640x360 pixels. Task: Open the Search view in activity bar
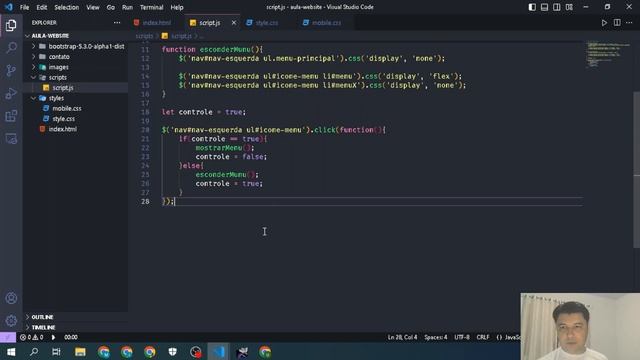pyautogui.click(x=11, y=48)
